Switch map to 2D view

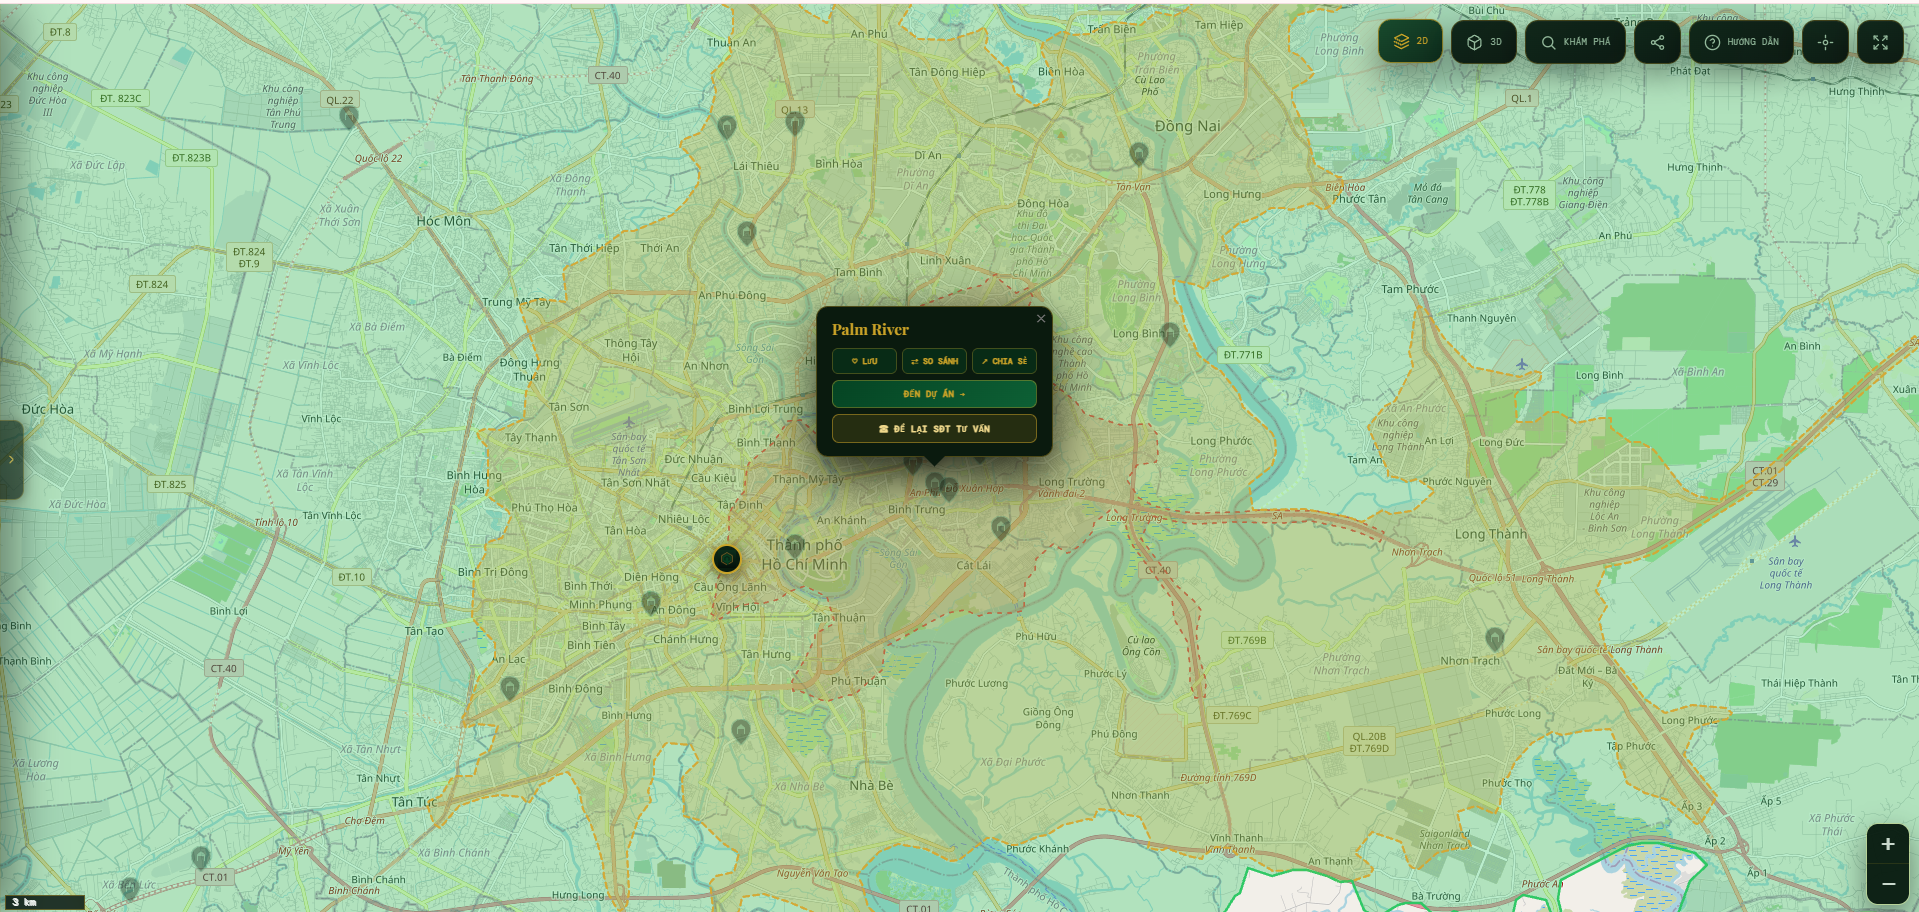point(1410,42)
